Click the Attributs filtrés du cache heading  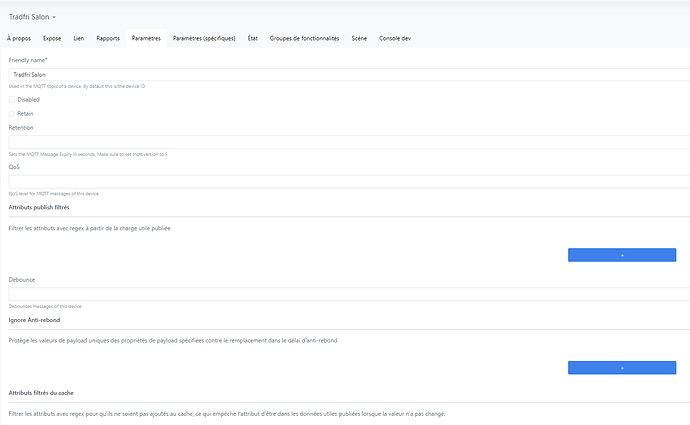(41, 393)
